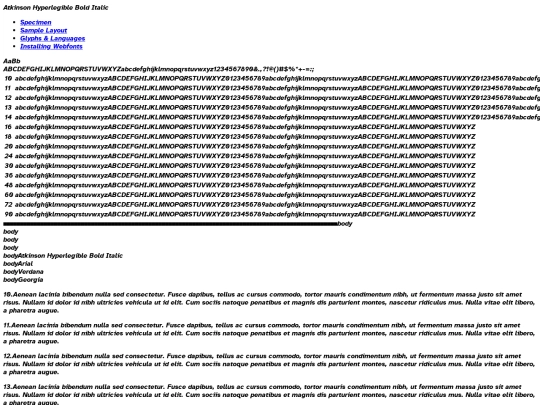
Task: Click the Atkinson Hyperlegible Bold Italic page heading
Action: 55,7
